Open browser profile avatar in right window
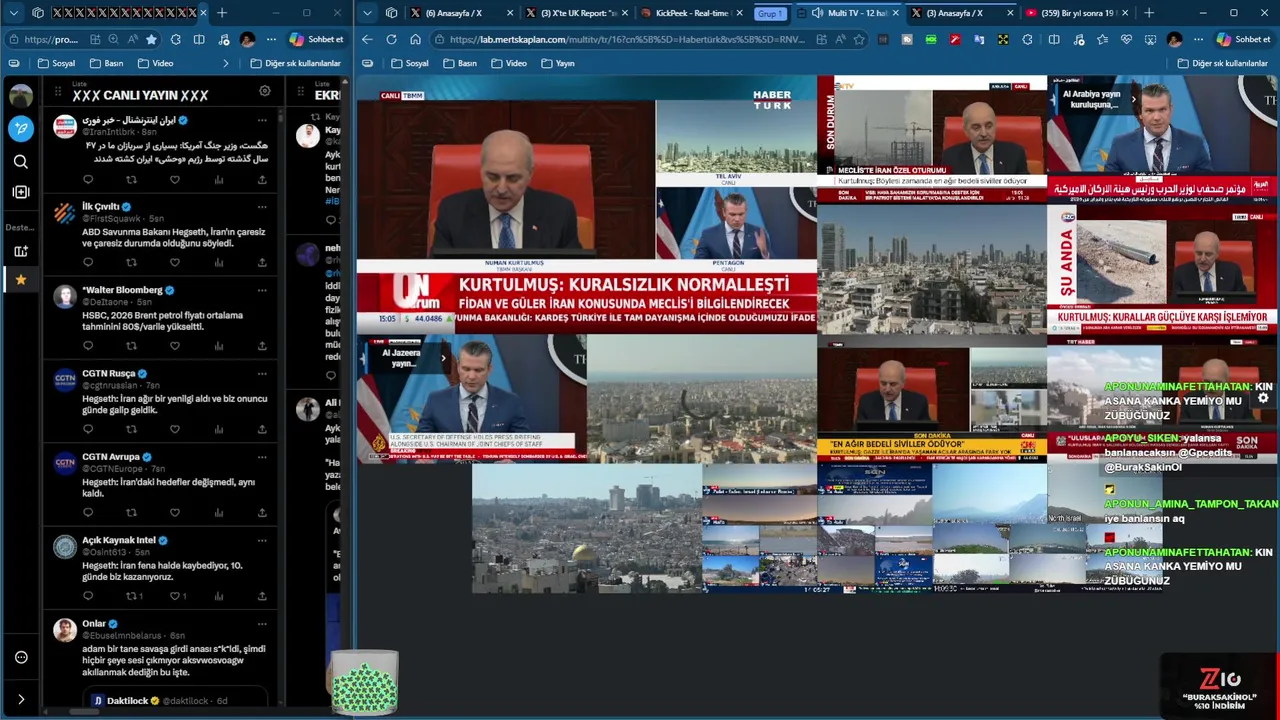This screenshot has width=1280, height=720. (x=1174, y=39)
